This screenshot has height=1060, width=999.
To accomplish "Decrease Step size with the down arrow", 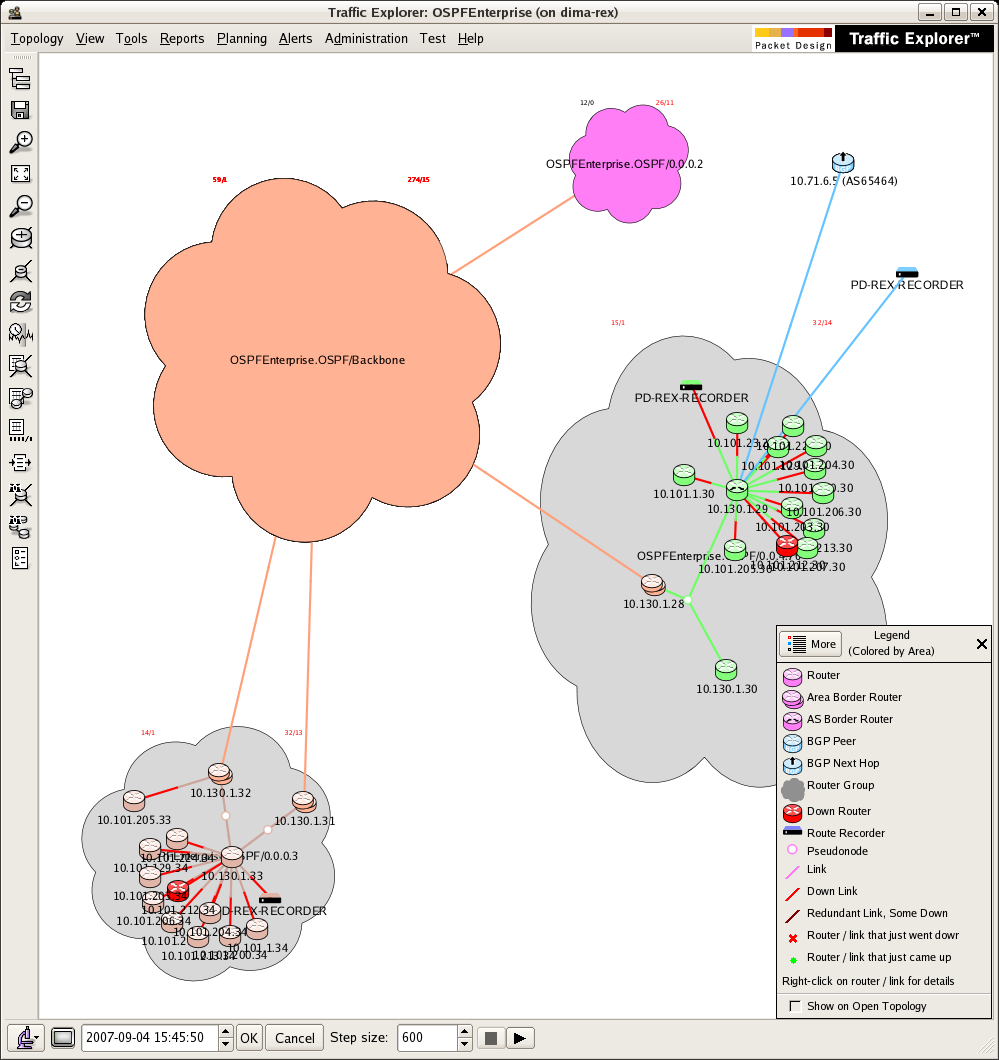I will pyautogui.click(x=466, y=1044).
